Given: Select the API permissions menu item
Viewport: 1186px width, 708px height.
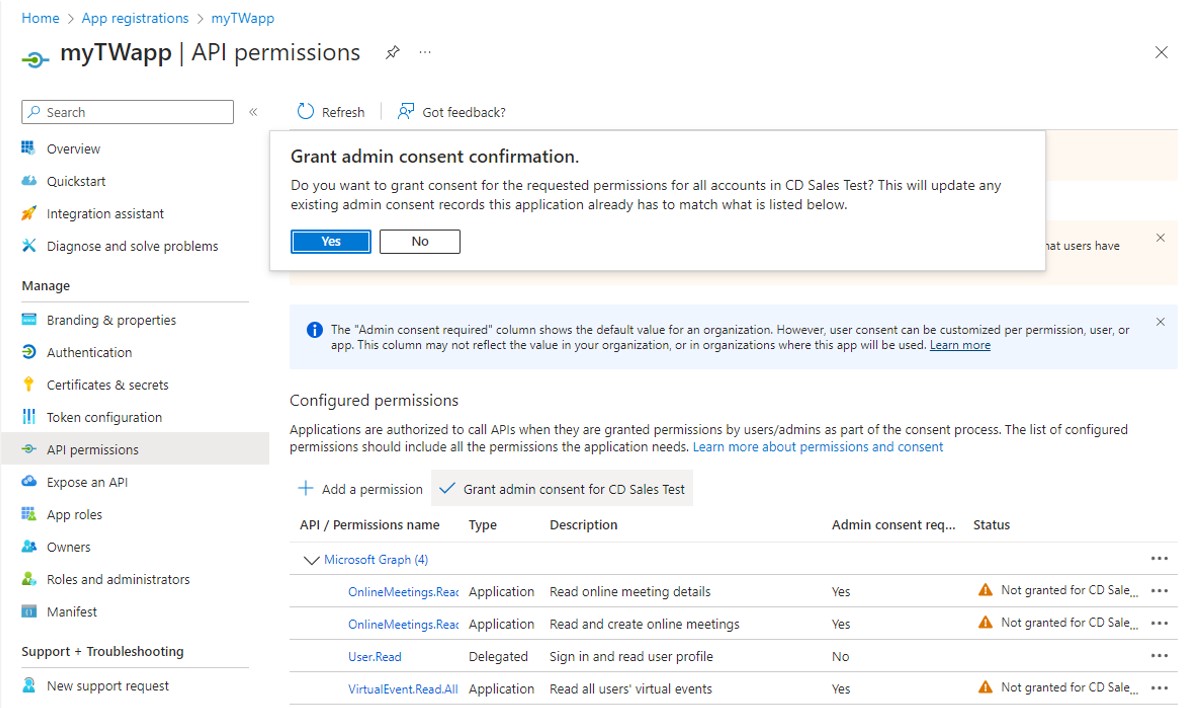Looking at the screenshot, I should click(x=135, y=449).
